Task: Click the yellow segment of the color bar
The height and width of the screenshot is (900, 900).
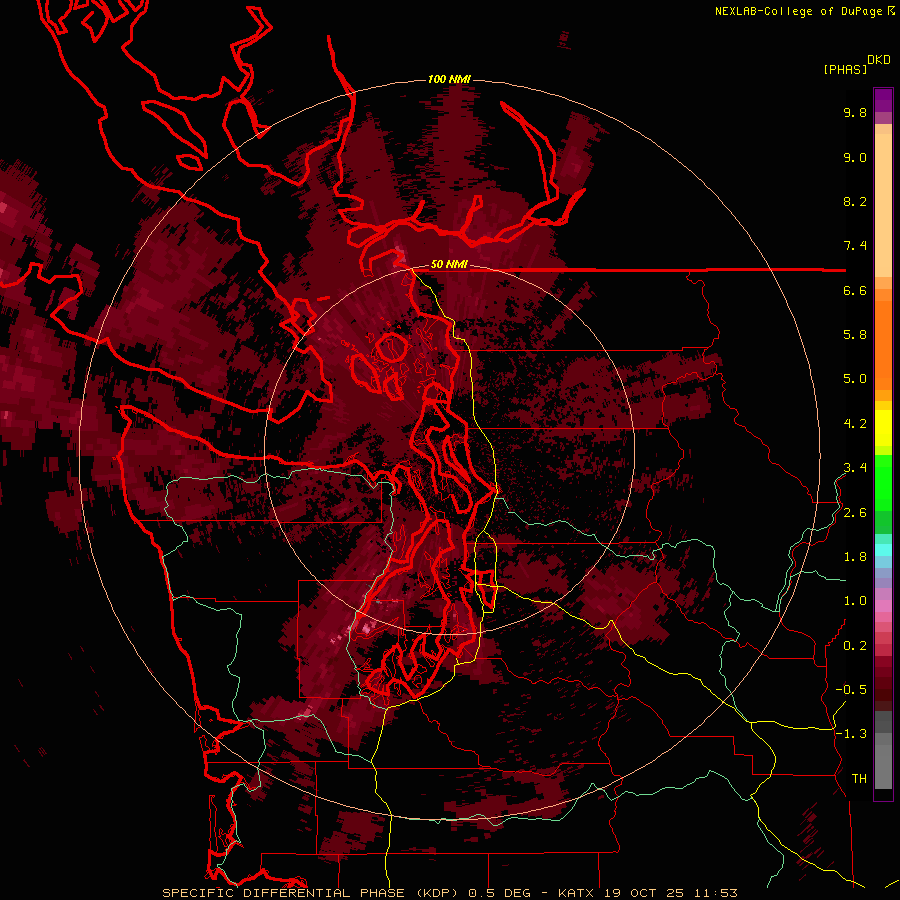Action: (x=883, y=428)
